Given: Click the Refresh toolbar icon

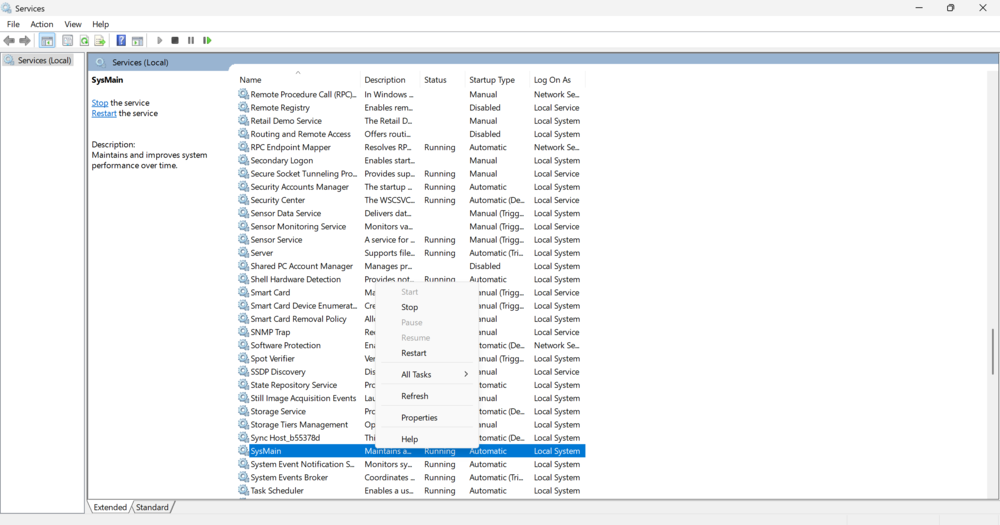Looking at the screenshot, I should (84, 41).
